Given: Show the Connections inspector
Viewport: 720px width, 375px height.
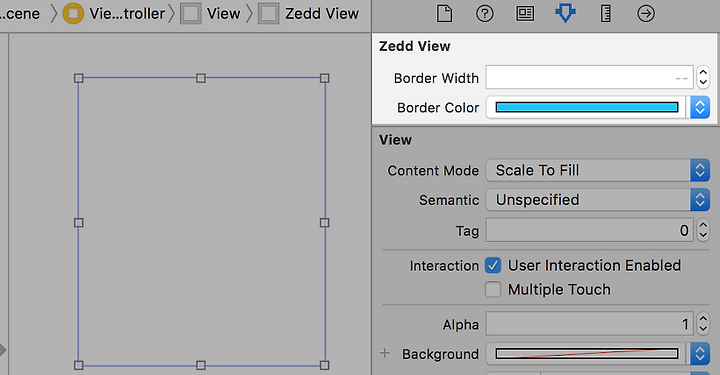Looking at the screenshot, I should [646, 14].
